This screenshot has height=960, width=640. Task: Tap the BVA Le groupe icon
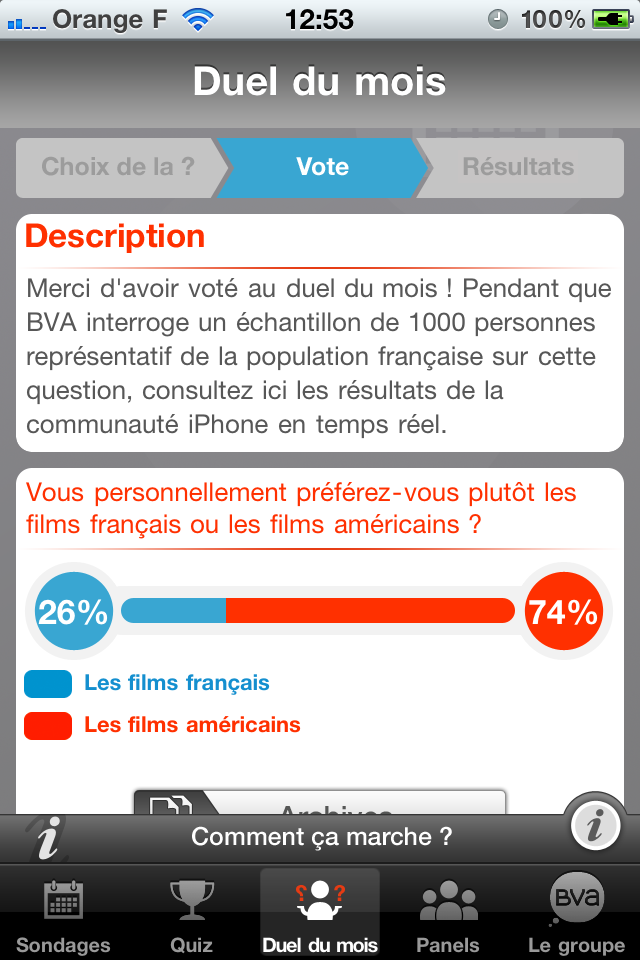577,899
